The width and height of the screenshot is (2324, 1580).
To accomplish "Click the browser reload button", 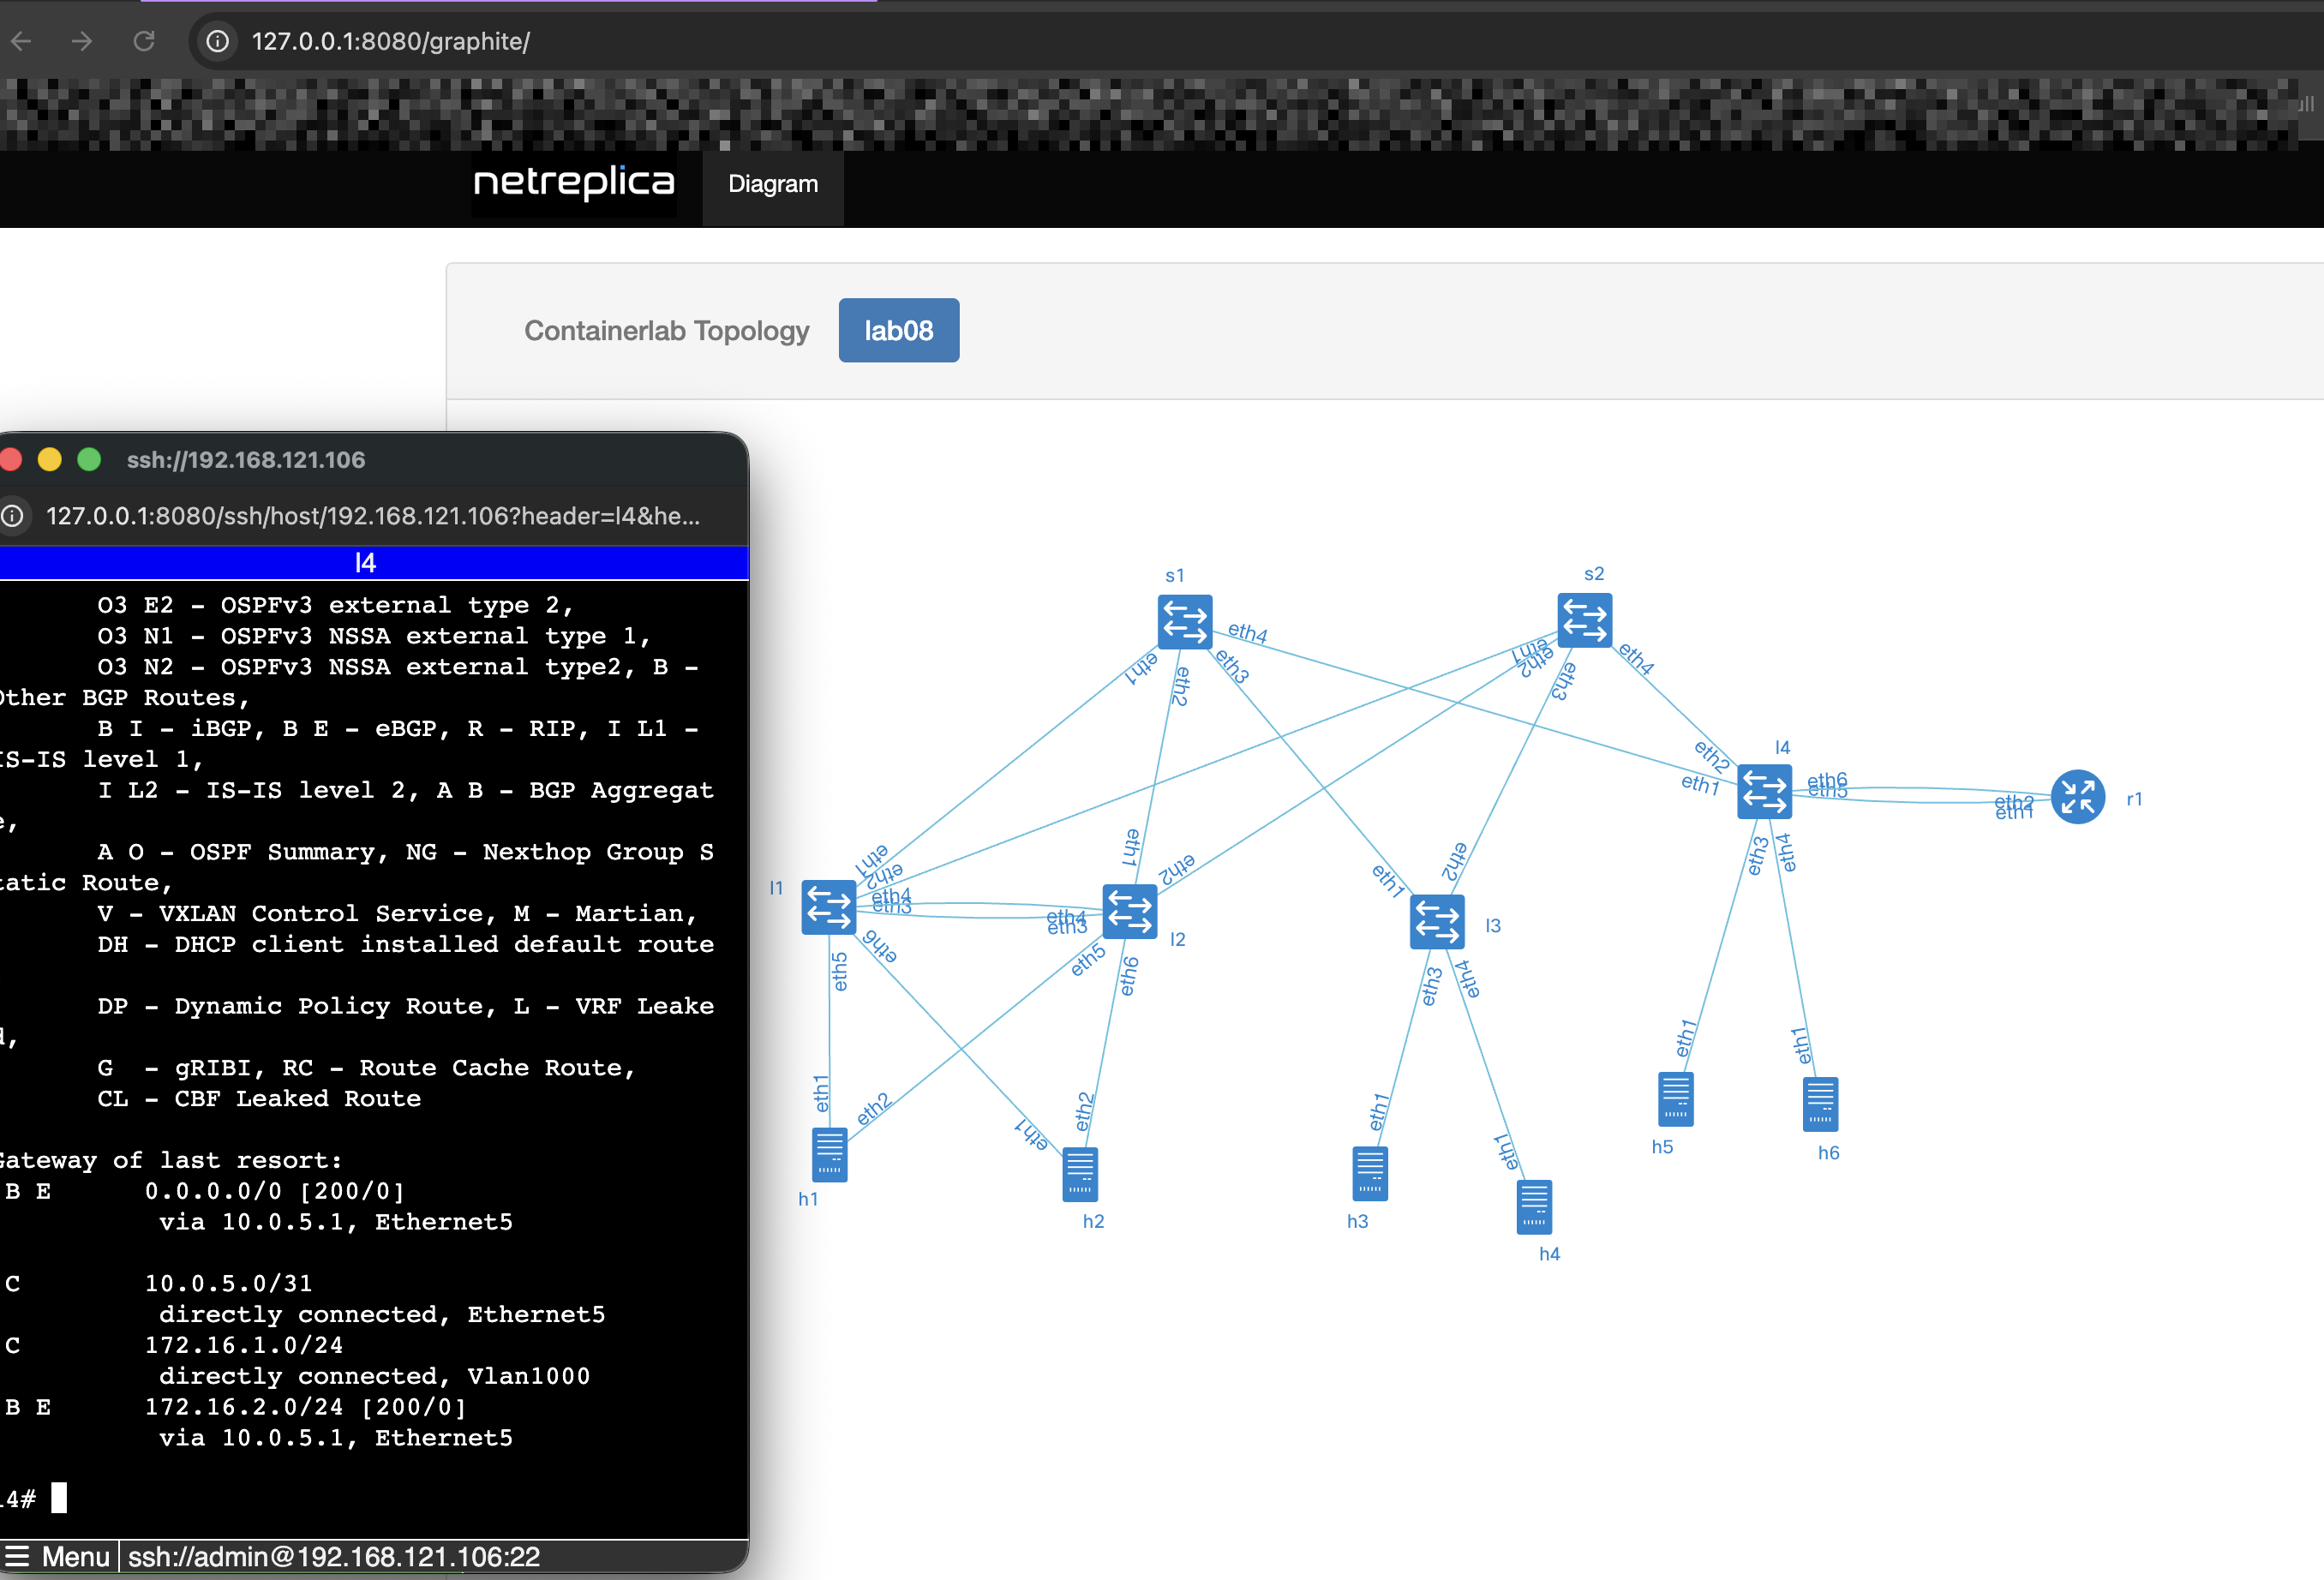I will pos(144,41).
